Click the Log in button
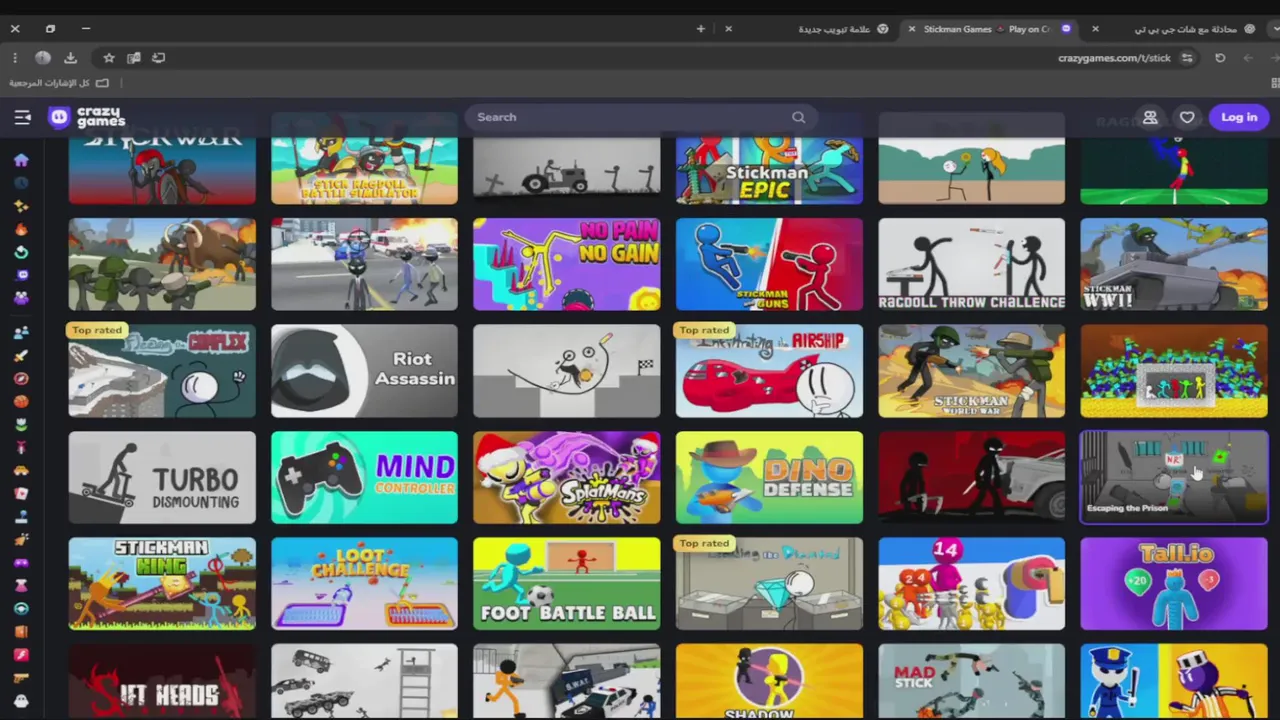Viewport: 1280px width, 720px height. 1239,117
